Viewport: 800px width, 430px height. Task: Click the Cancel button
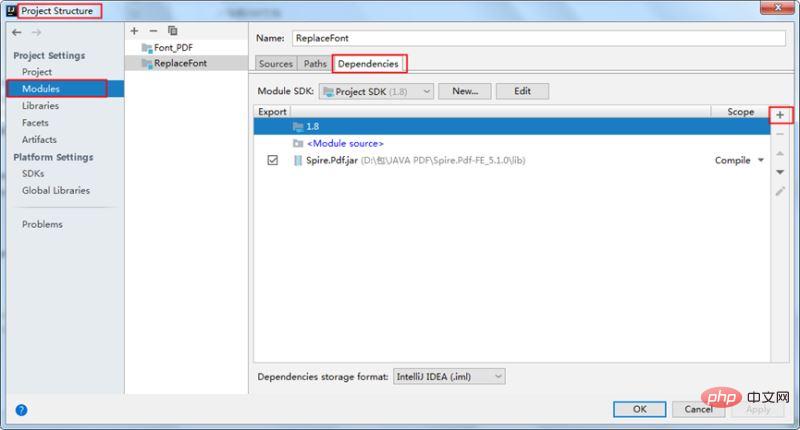point(698,409)
